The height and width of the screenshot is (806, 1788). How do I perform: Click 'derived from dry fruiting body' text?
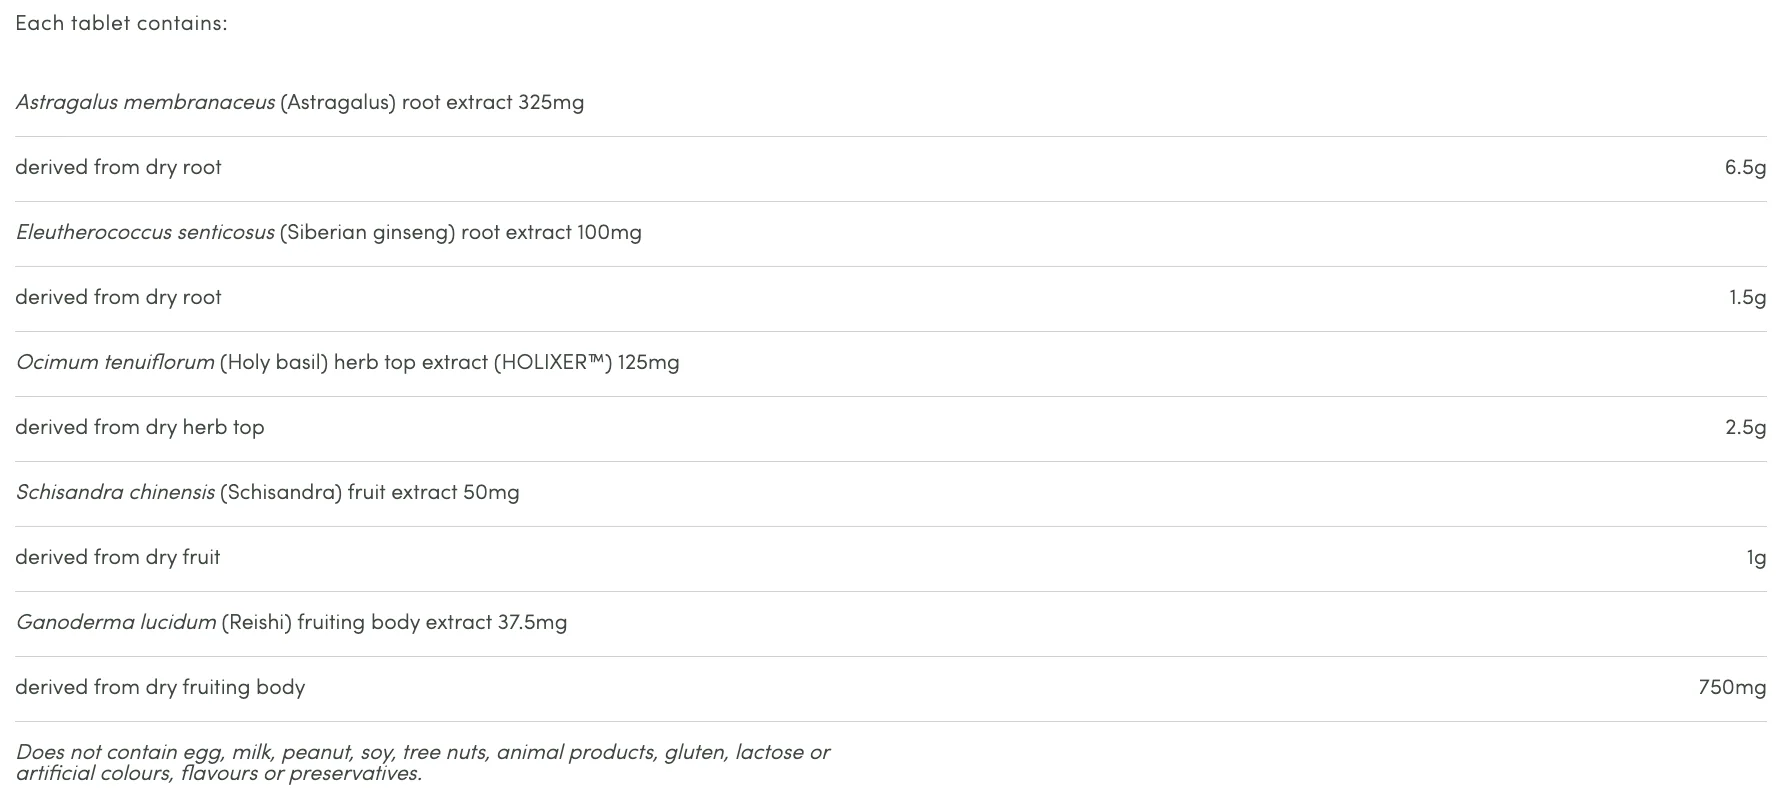(x=160, y=688)
